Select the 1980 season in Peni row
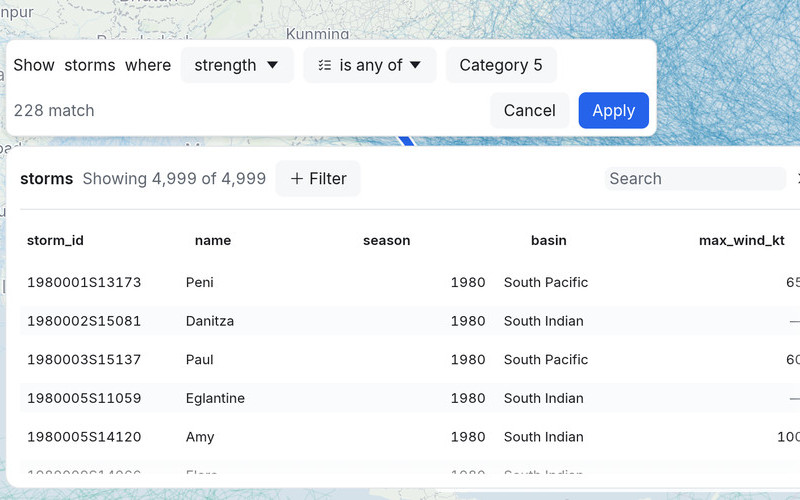 468,282
